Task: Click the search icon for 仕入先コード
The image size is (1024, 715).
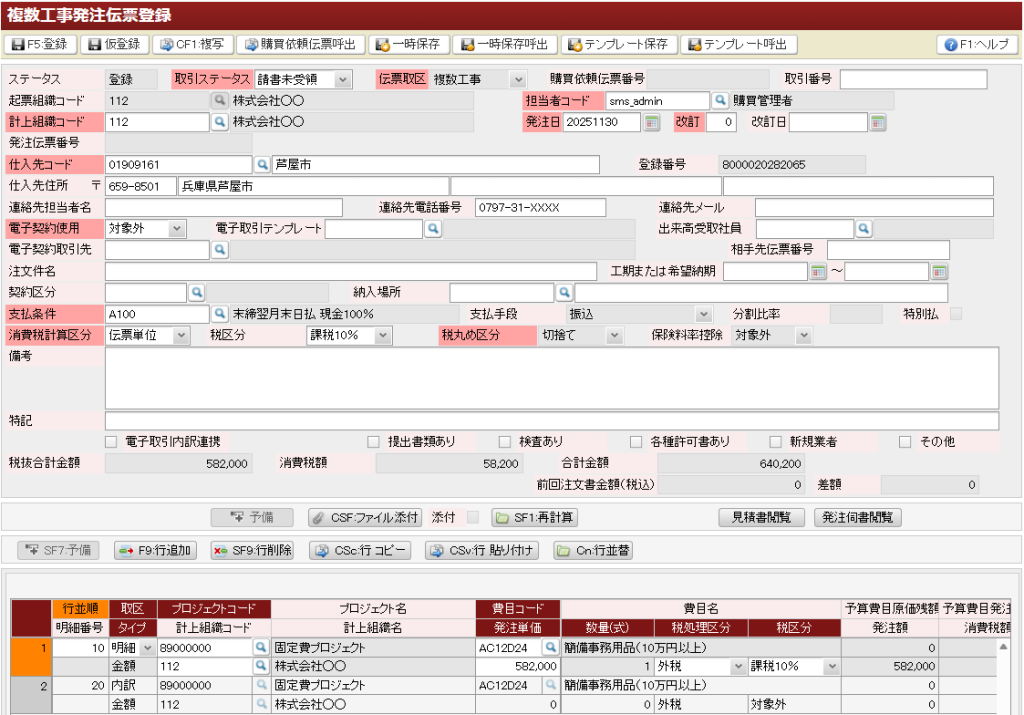Action: pos(262,165)
